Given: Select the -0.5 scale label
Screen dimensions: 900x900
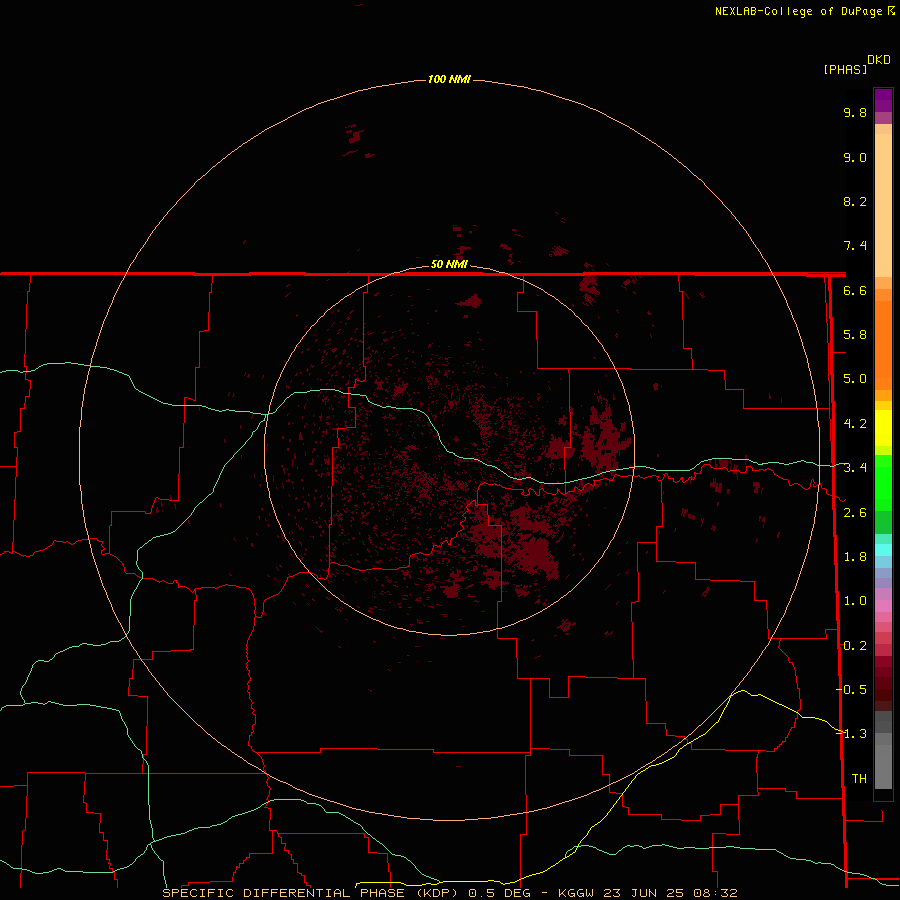Looking at the screenshot, I should pyautogui.click(x=851, y=689).
